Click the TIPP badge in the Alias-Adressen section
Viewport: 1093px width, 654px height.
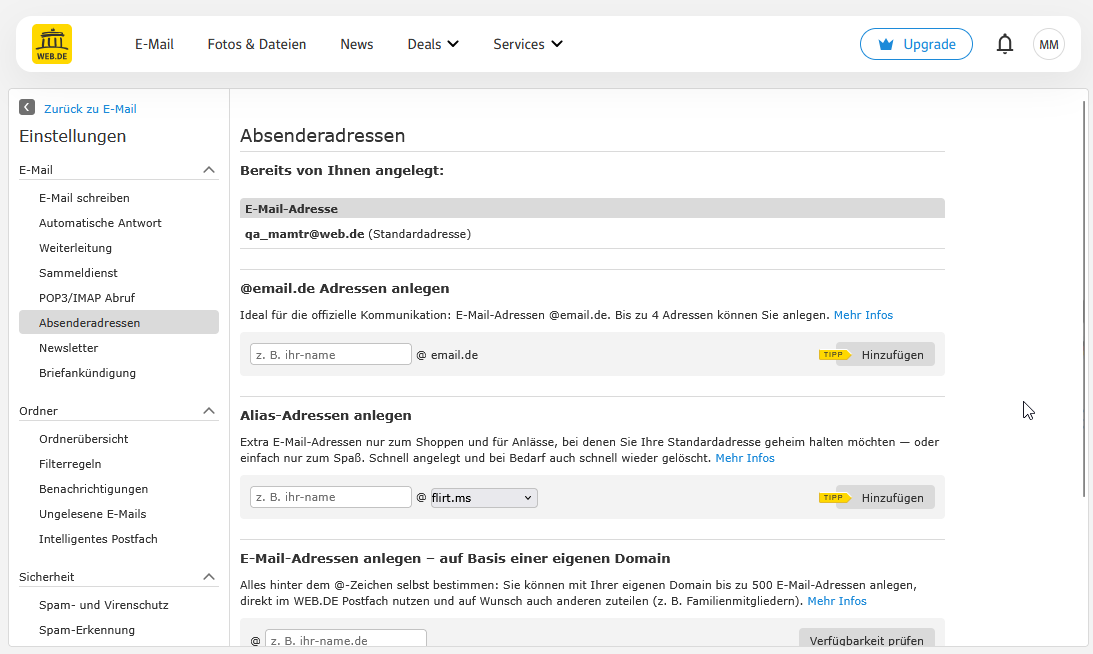point(833,497)
